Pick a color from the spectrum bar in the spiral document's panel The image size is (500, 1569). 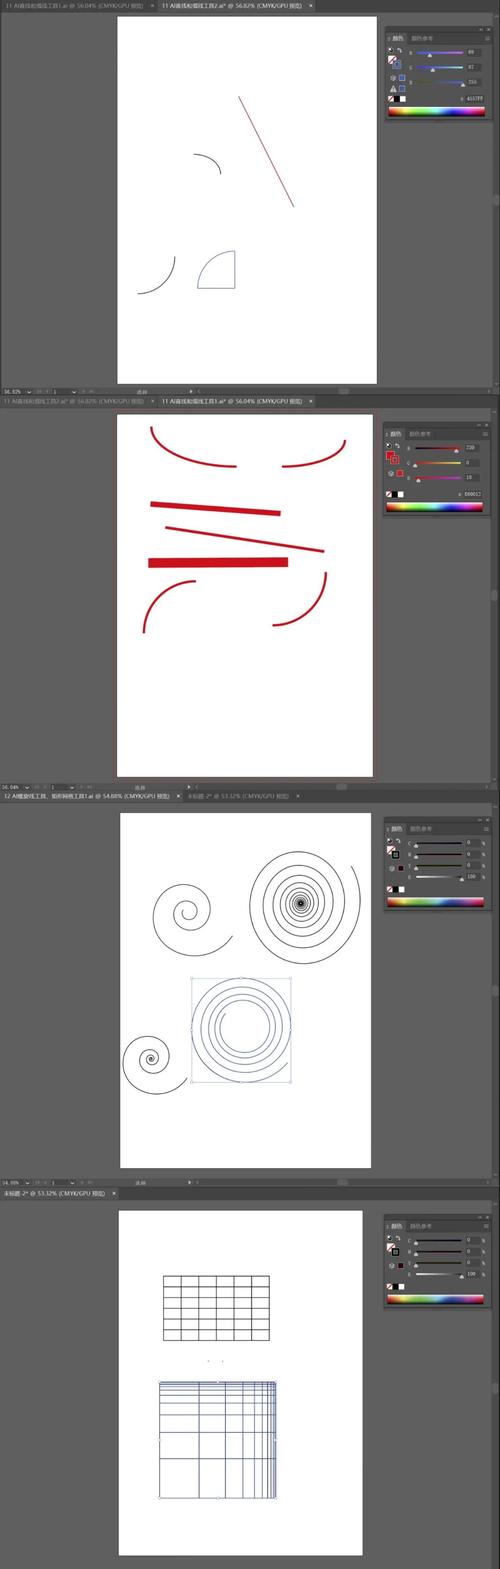click(435, 902)
